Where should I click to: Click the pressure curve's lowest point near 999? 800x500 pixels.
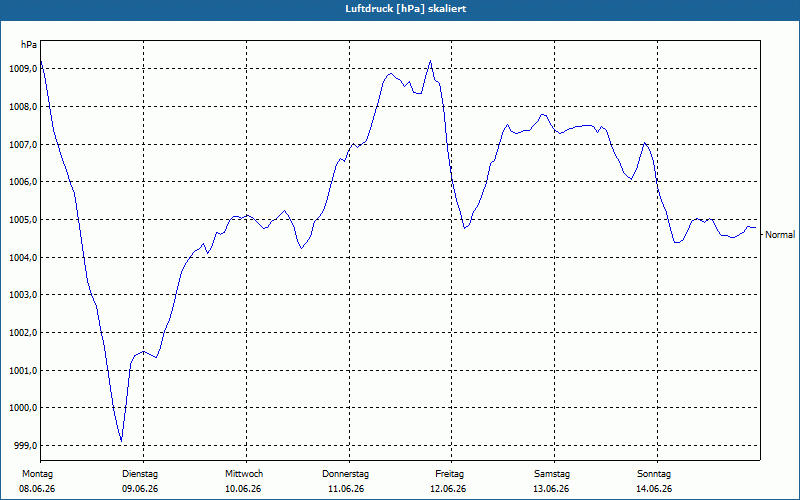pos(121,441)
